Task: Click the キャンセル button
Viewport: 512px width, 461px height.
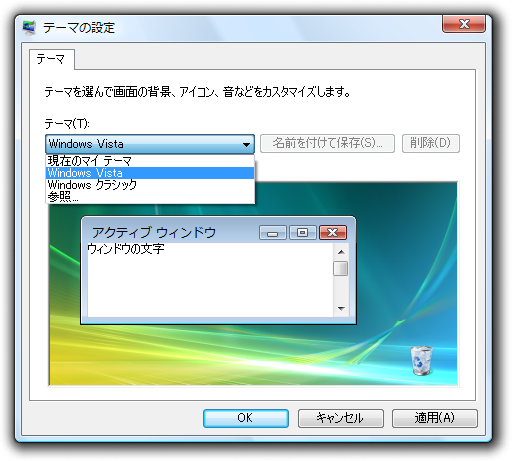Action: click(340, 418)
